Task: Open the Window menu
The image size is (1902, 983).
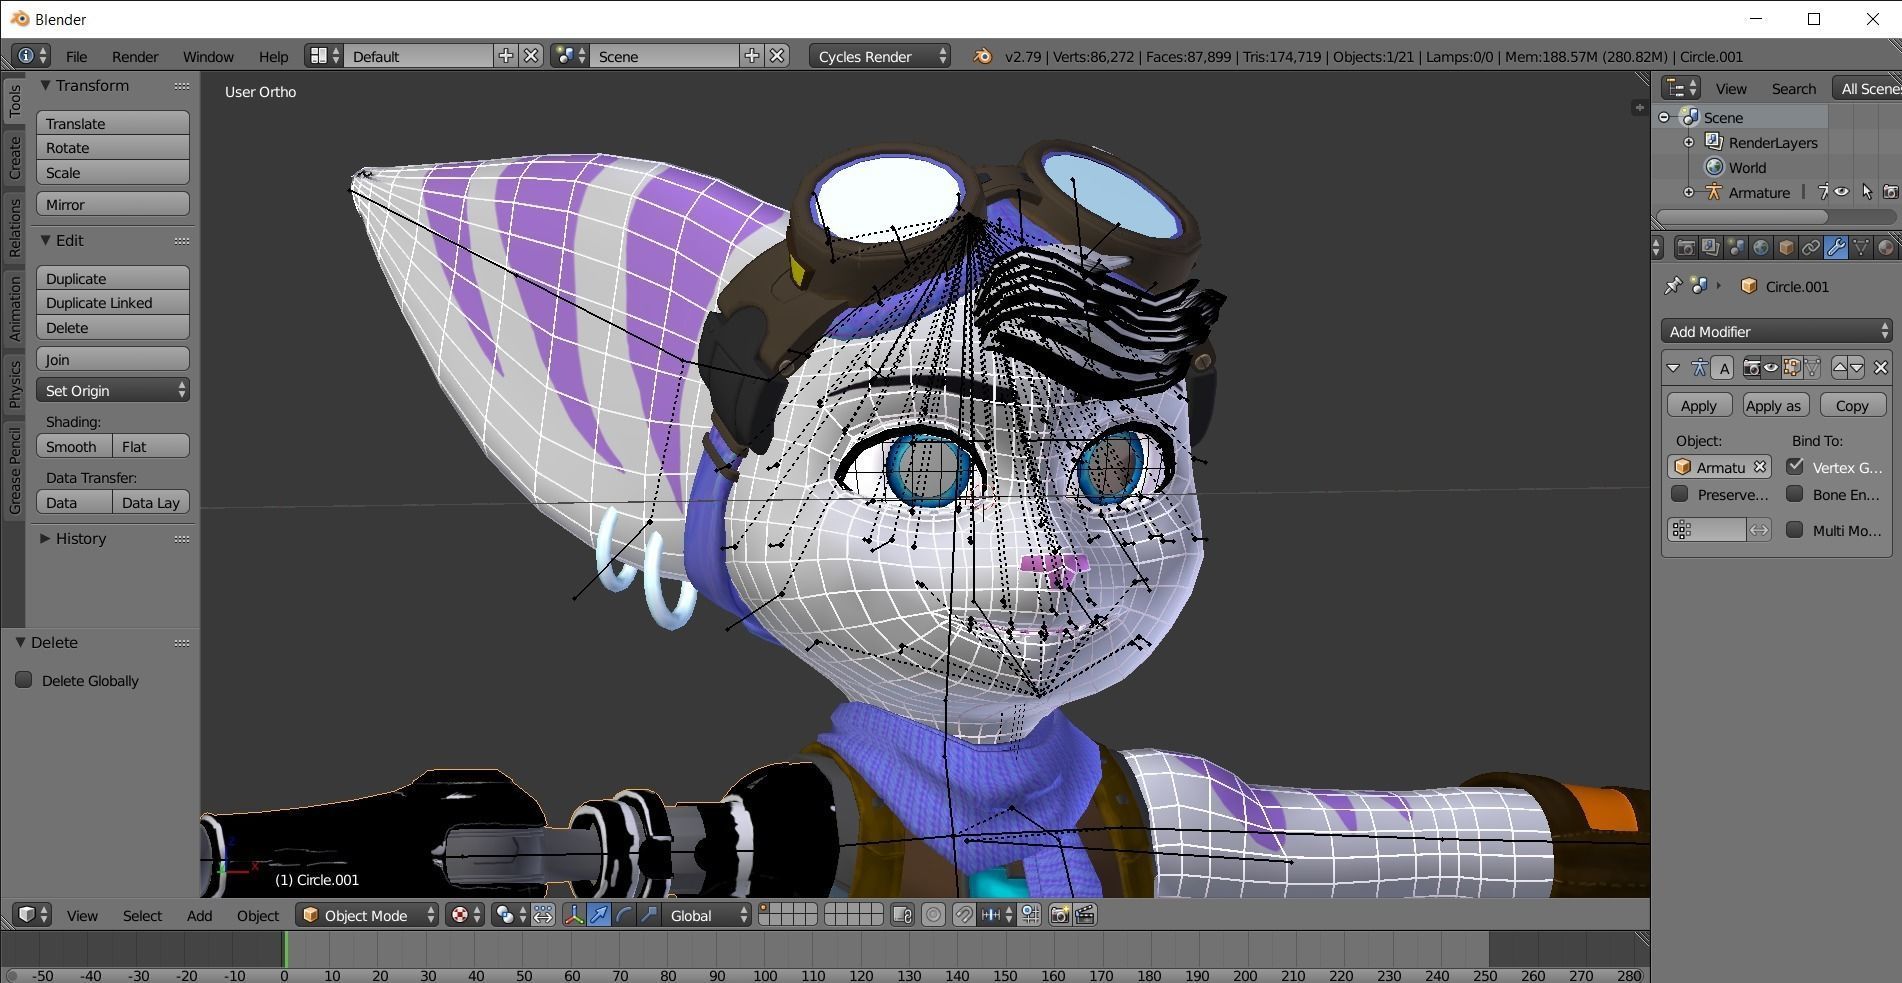Action: click(x=208, y=56)
